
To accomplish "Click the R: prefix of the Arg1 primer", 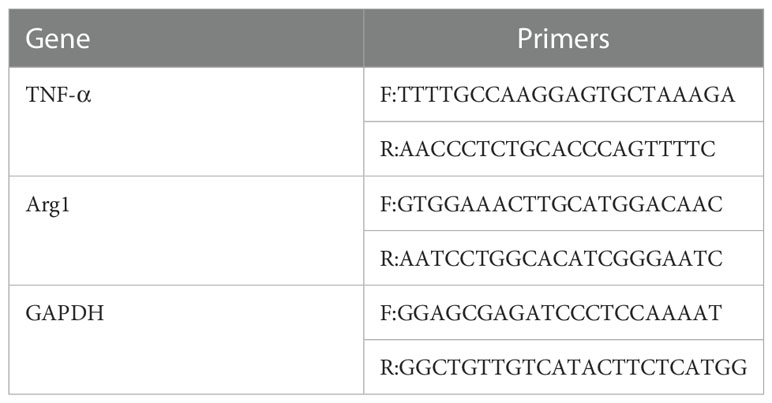I will point(389,258).
